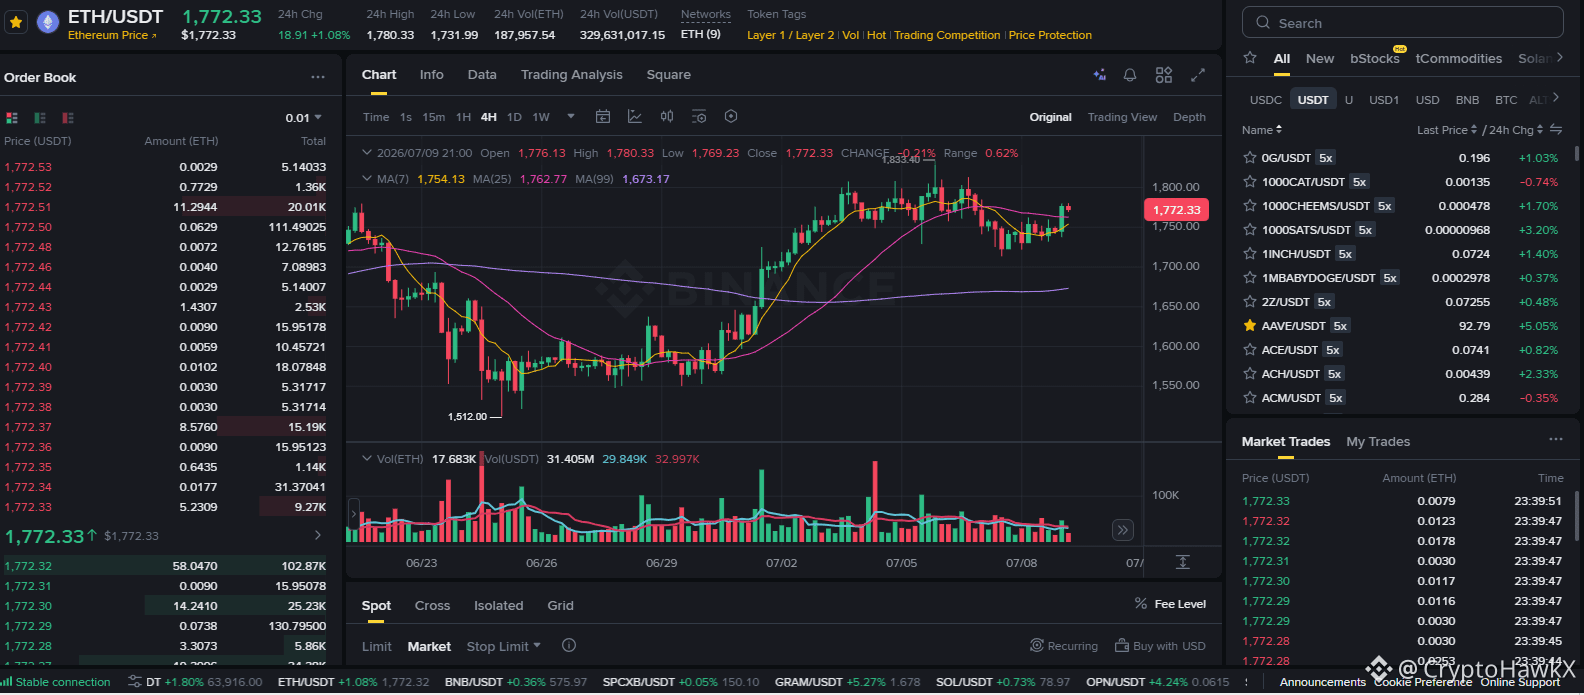Choose the Limit order type

[x=377, y=647]
